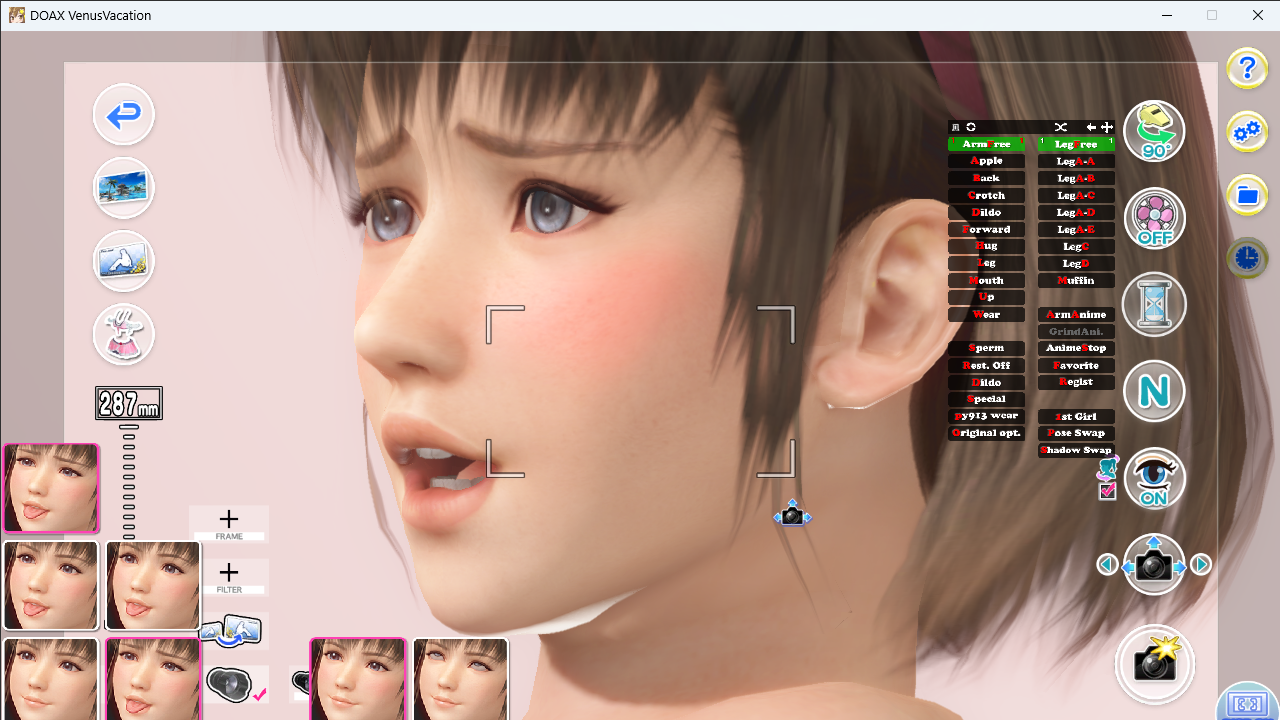Image resolution: width=1280 pixels, height=720 pixels.
Task: Select the LegA-E pose
Action: (1076, 229)
